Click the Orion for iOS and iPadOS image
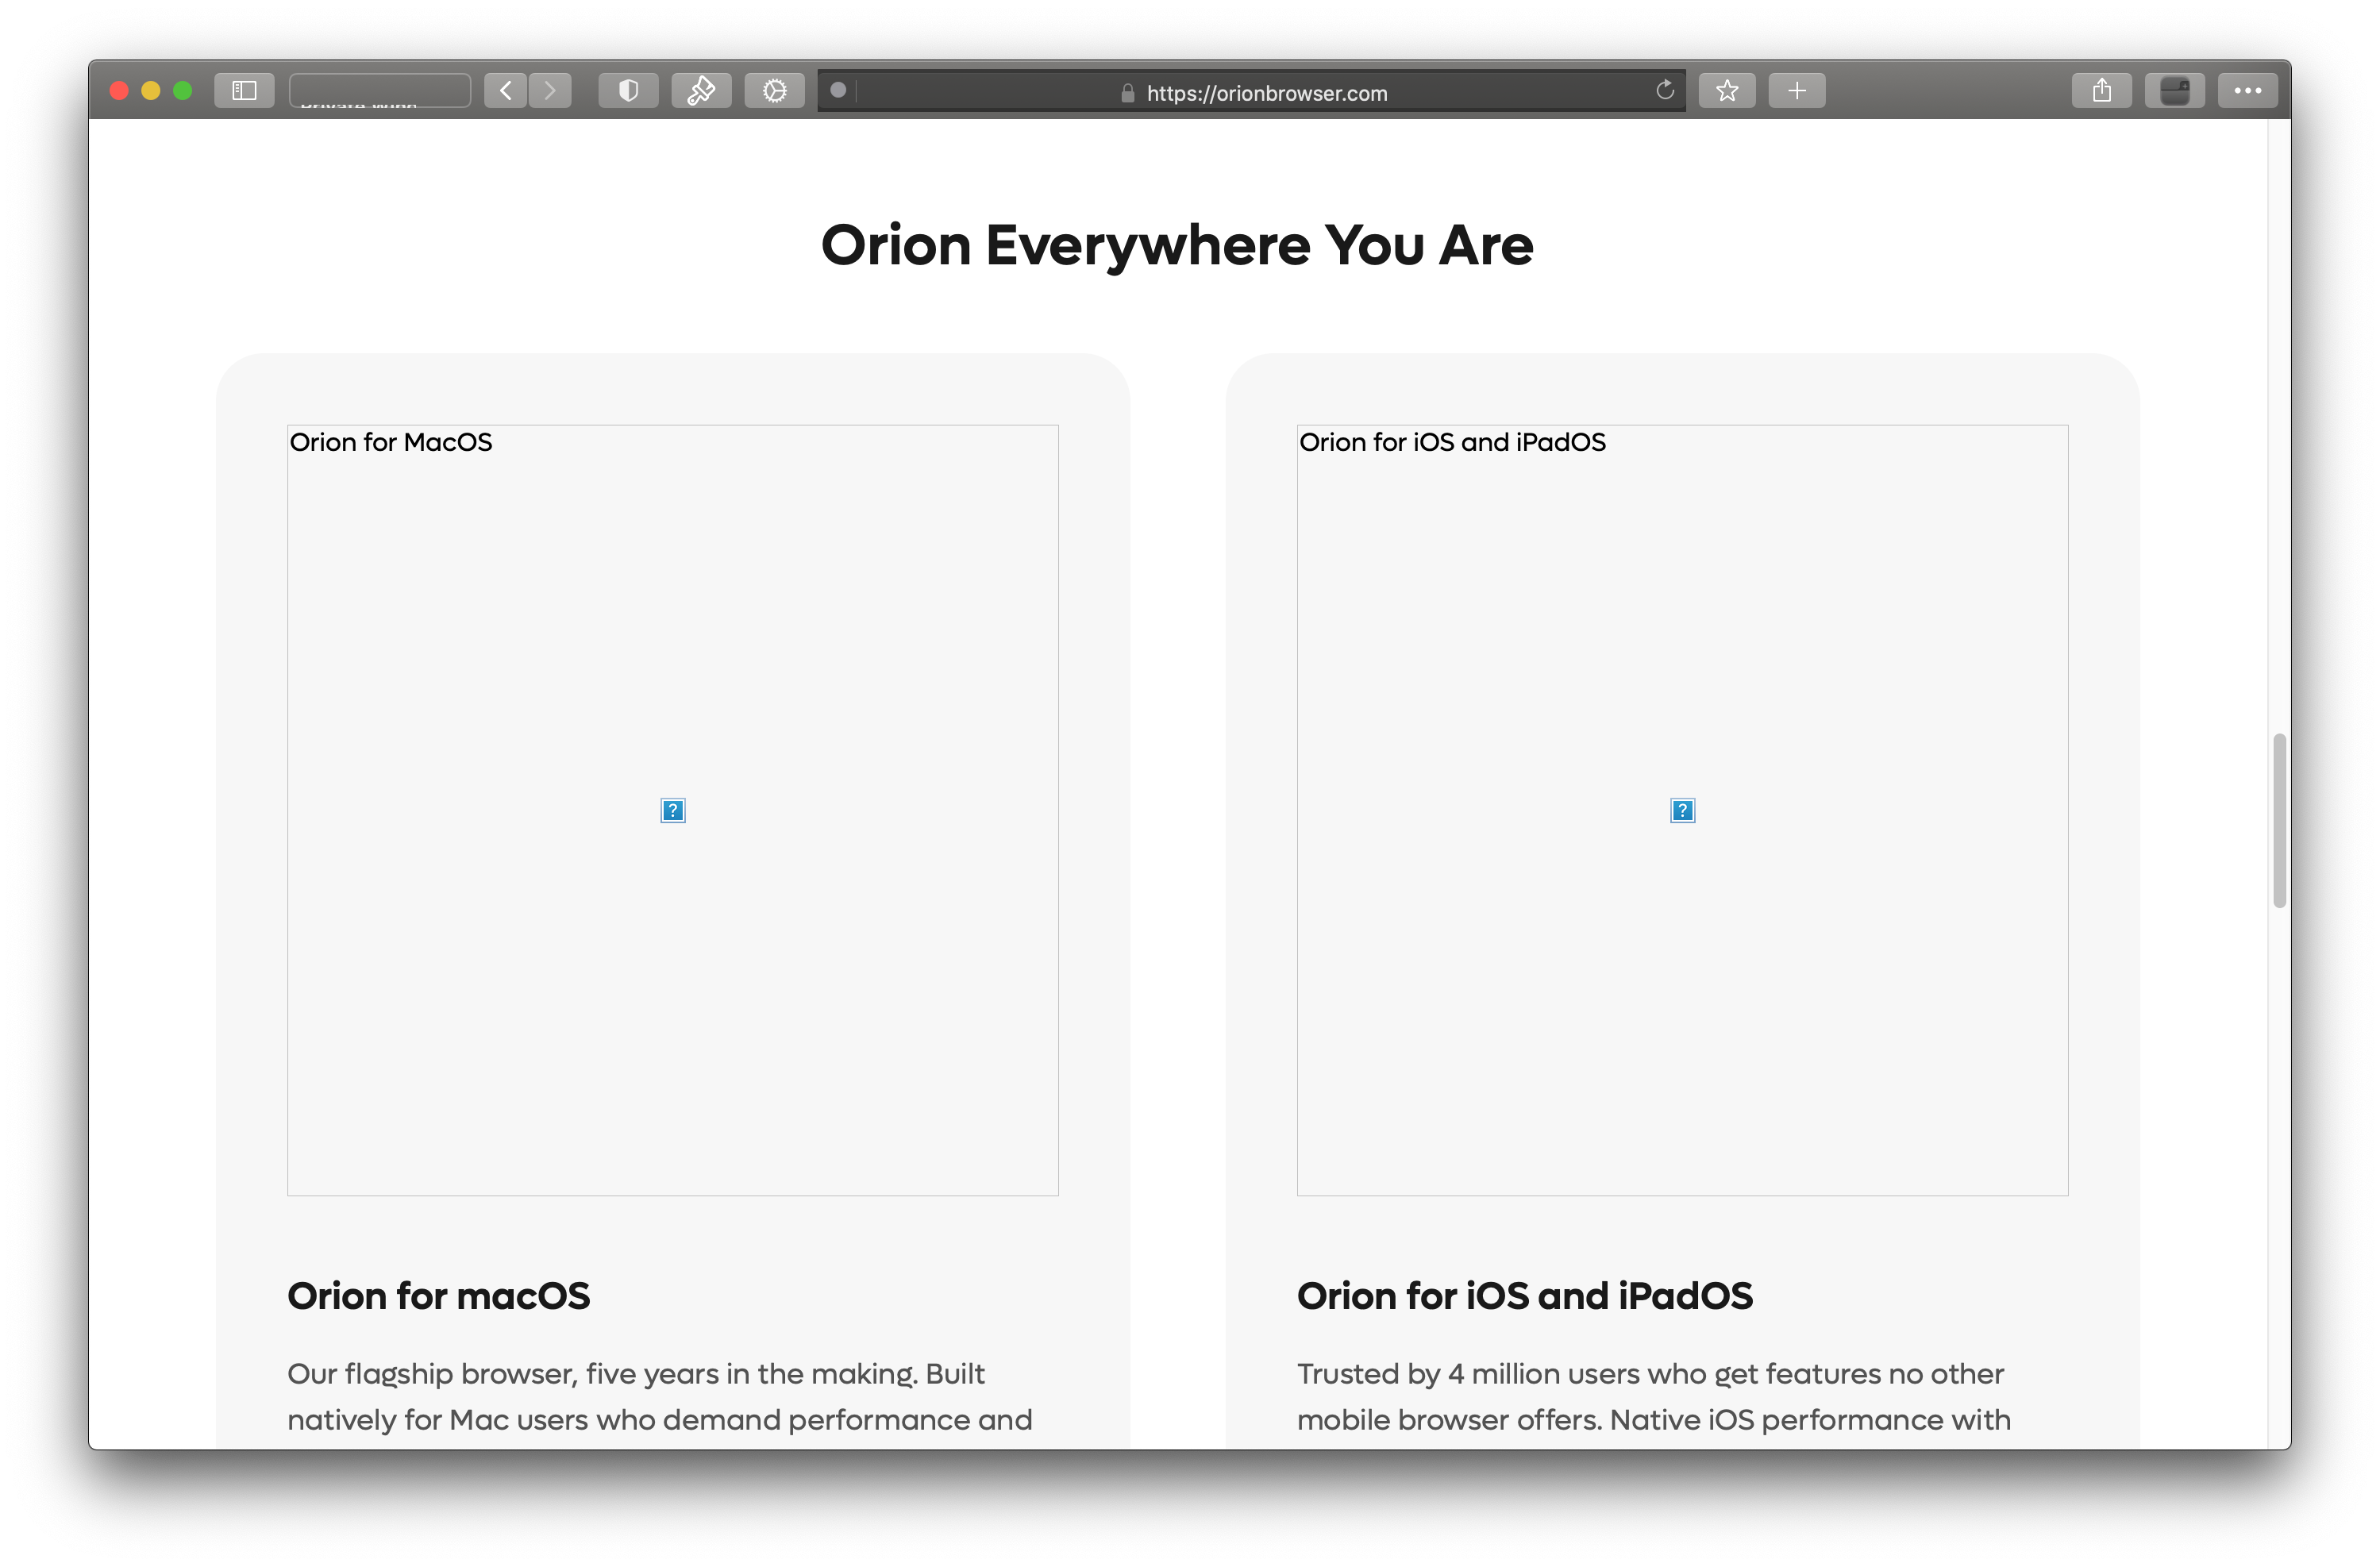 click(1683, 810)
